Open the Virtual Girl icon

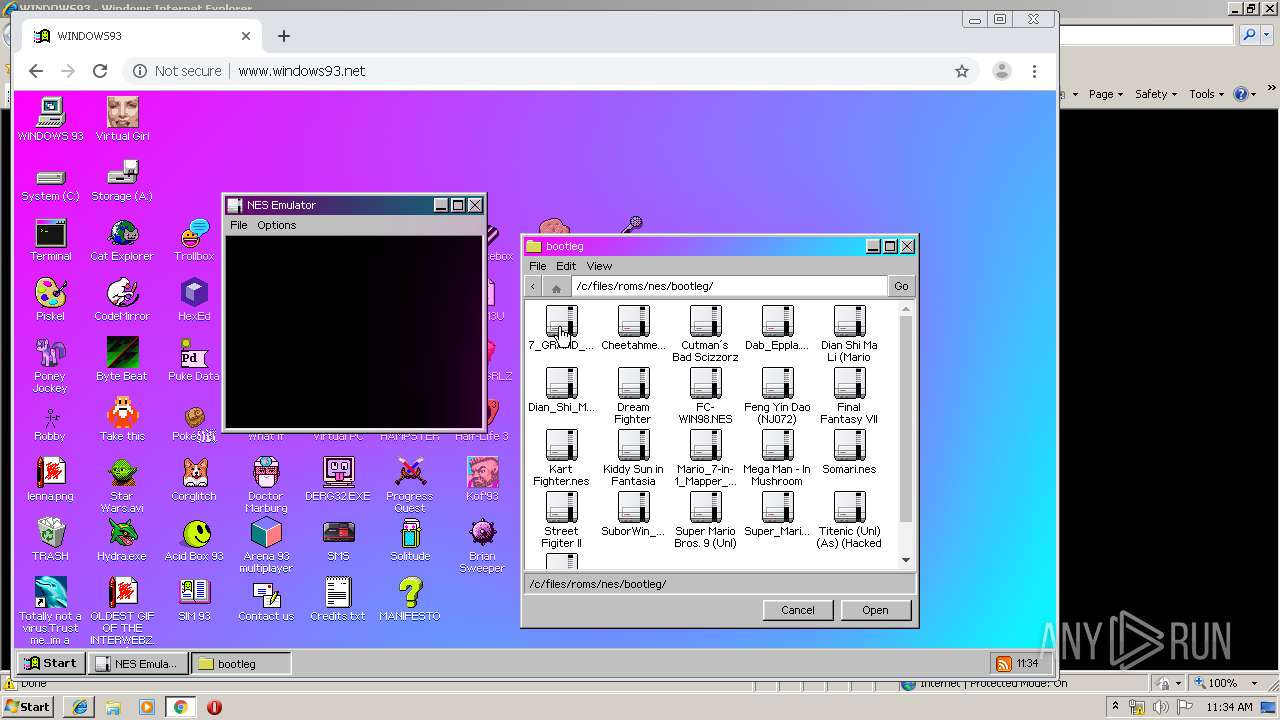pyautogui.click(x=122, y=119)
